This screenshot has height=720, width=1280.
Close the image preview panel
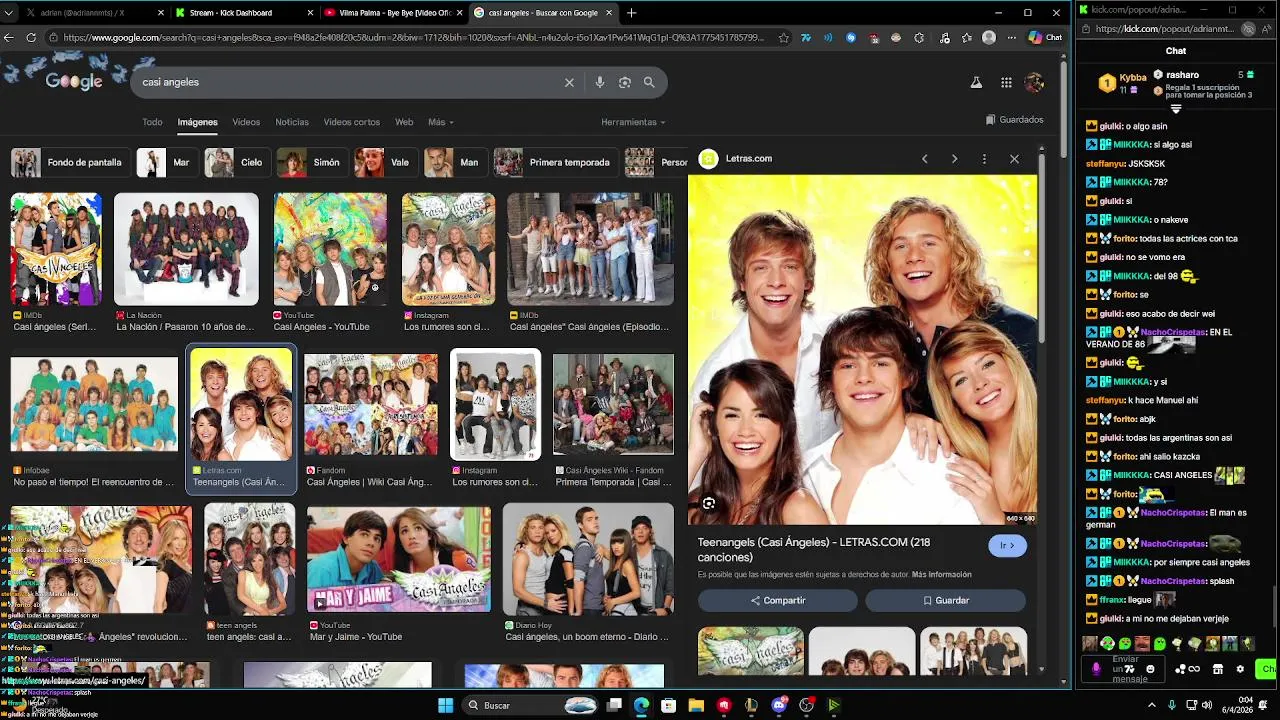[x=1014, y=159]
